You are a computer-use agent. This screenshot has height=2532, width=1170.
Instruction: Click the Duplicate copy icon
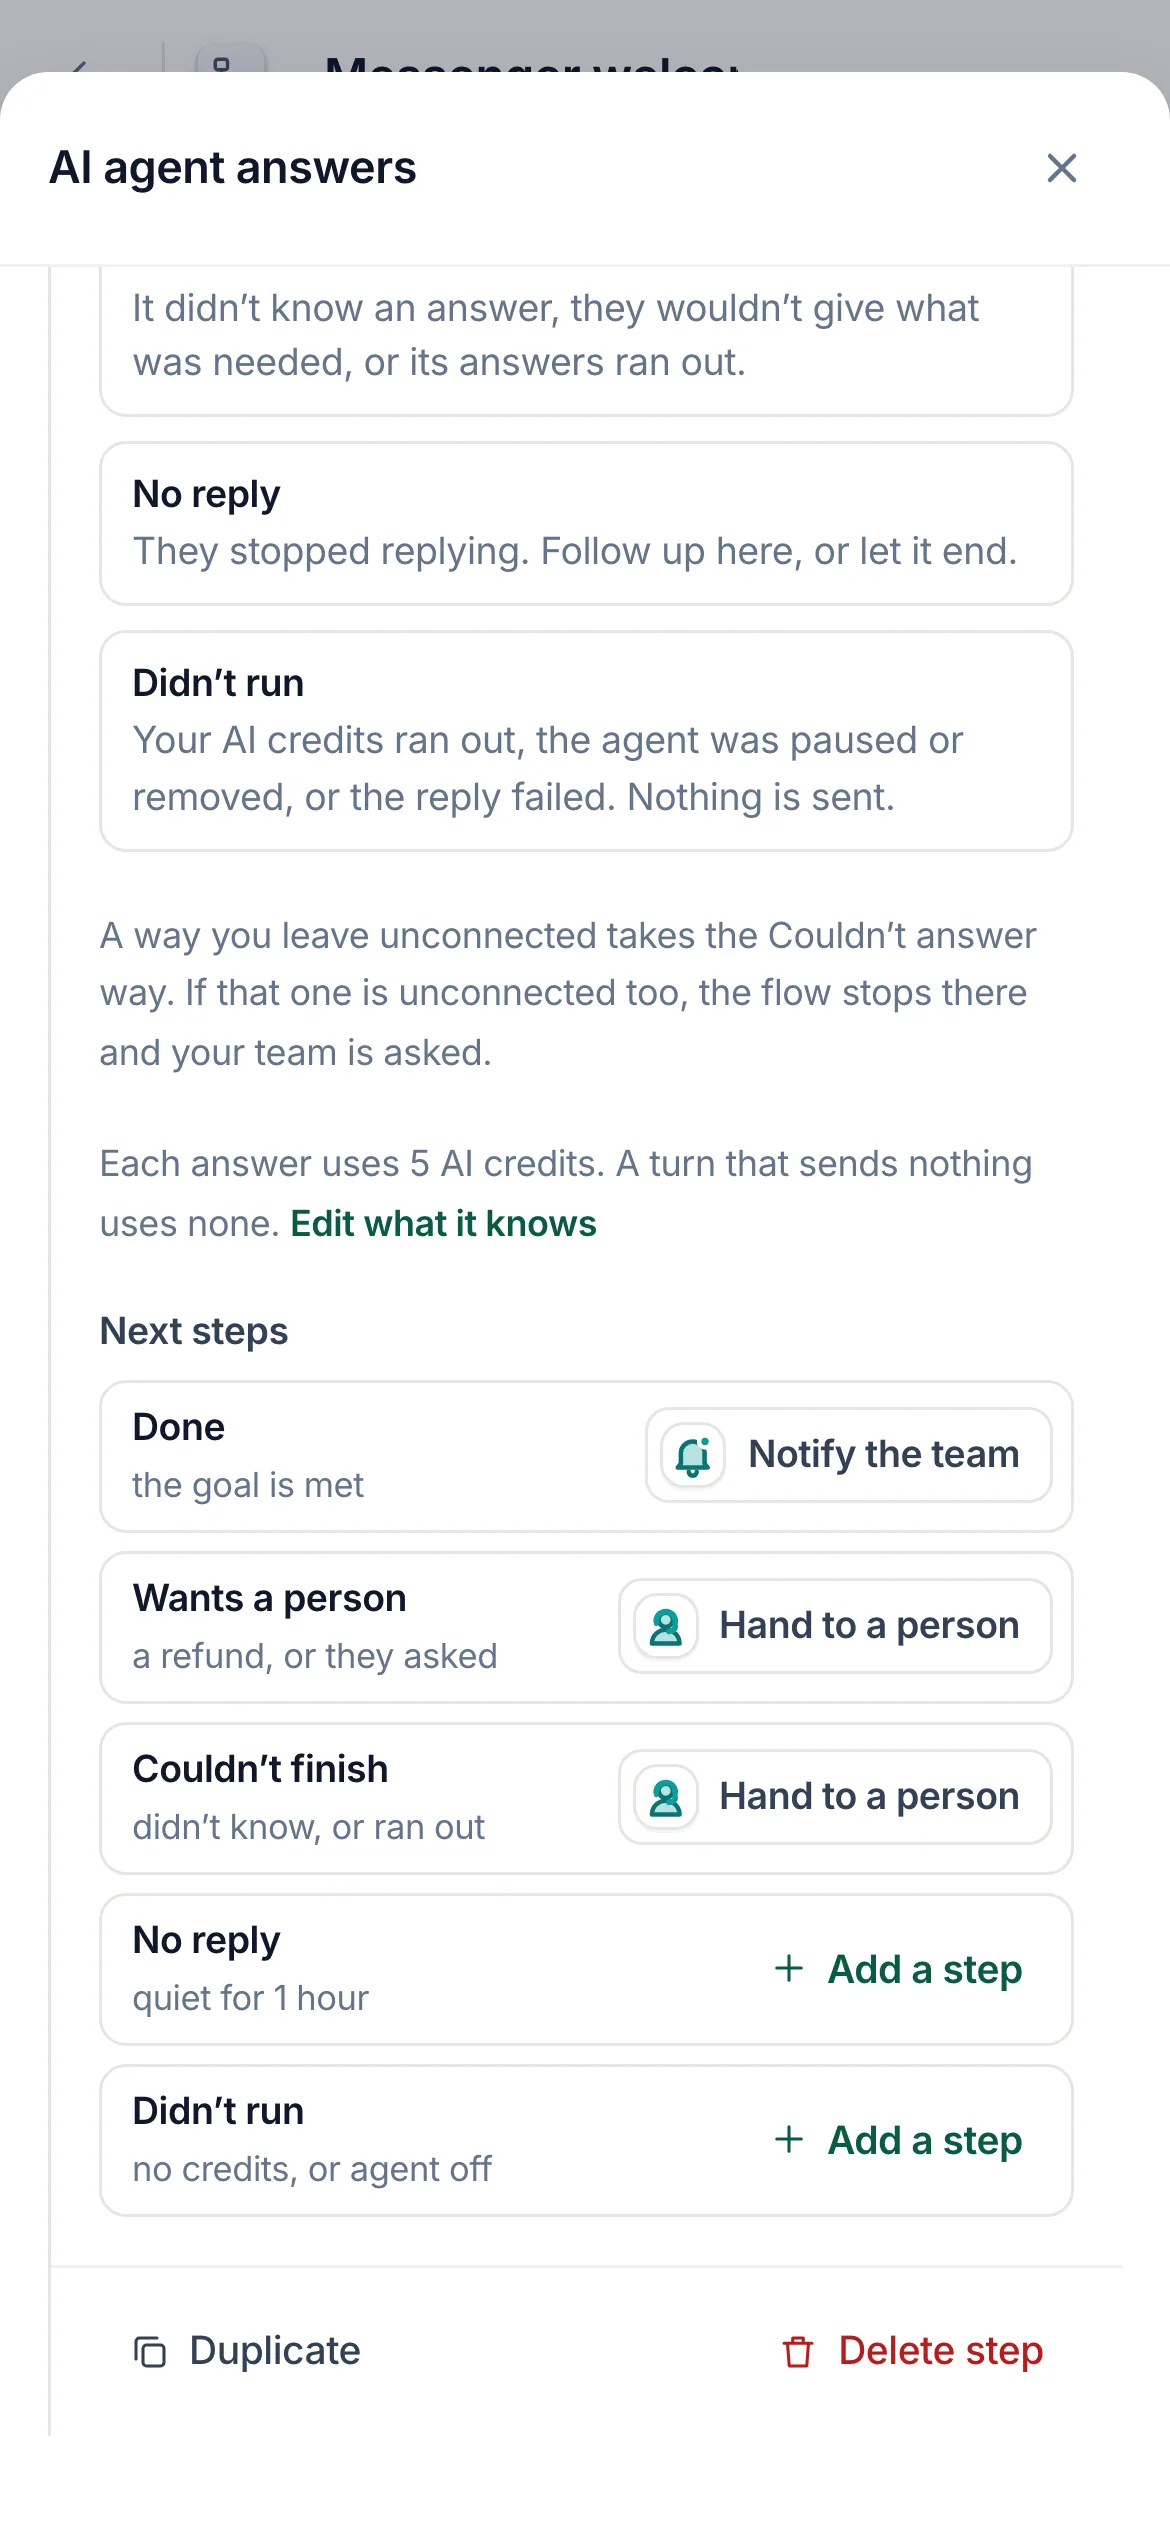(x=150, y=2352)
